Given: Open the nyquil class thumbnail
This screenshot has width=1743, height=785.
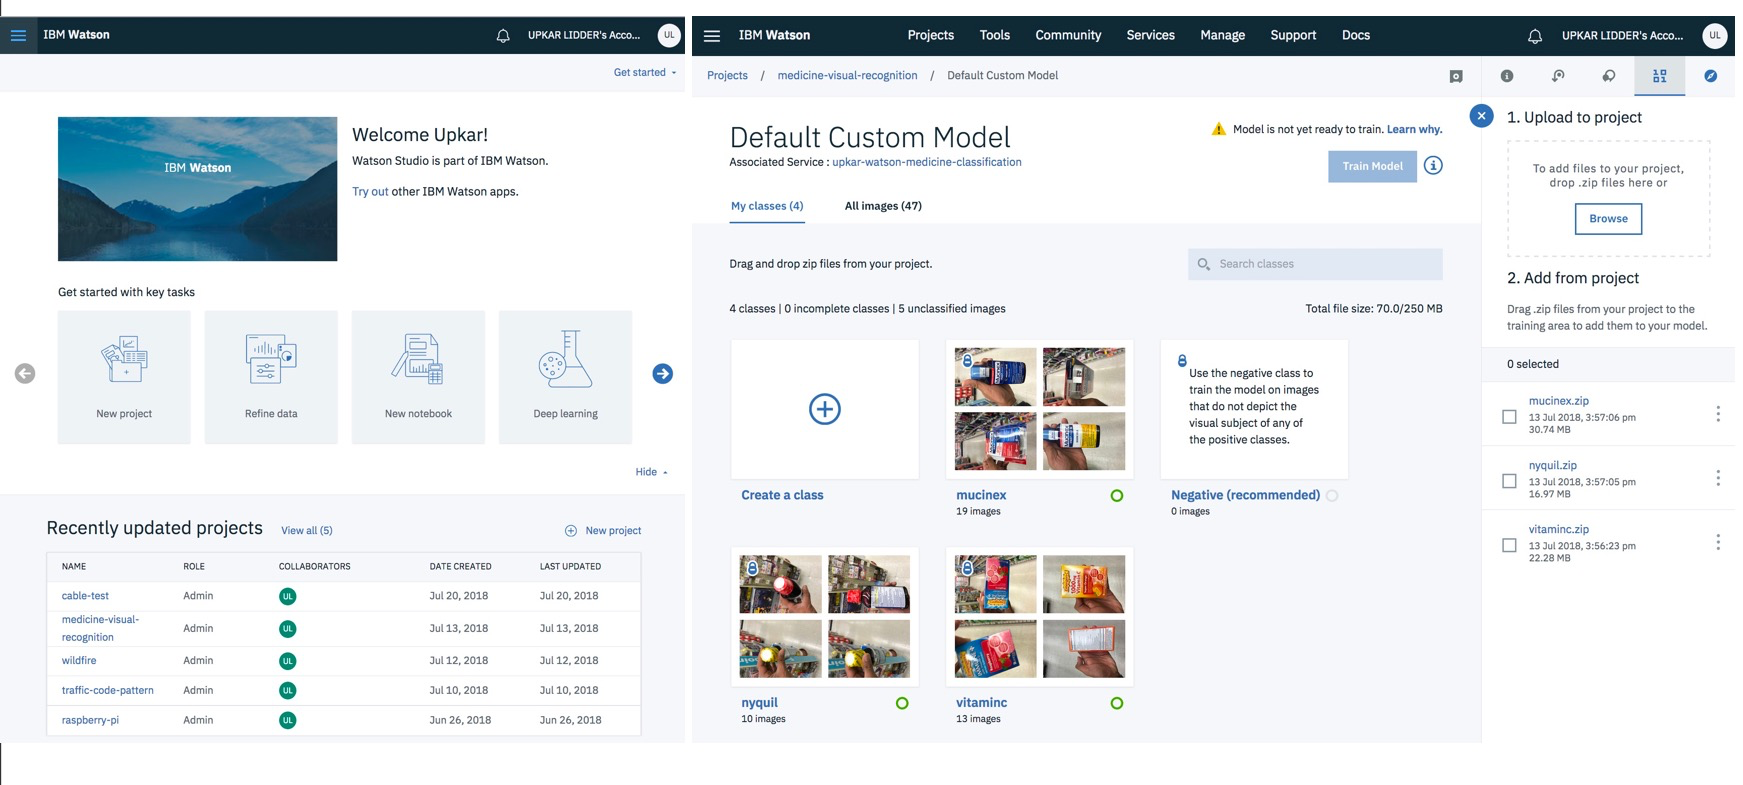Looking at the screenshot, I should 825,617.
